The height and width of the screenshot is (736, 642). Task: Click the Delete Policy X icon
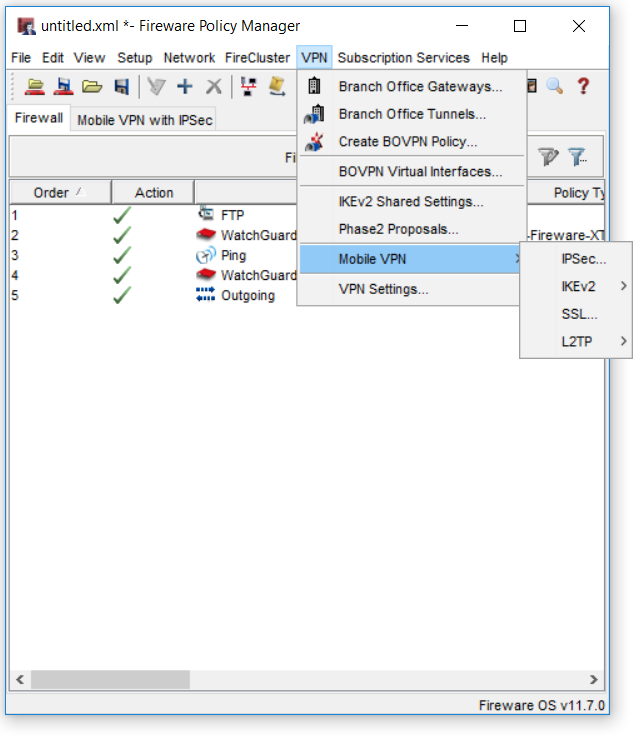pos(213,87)
